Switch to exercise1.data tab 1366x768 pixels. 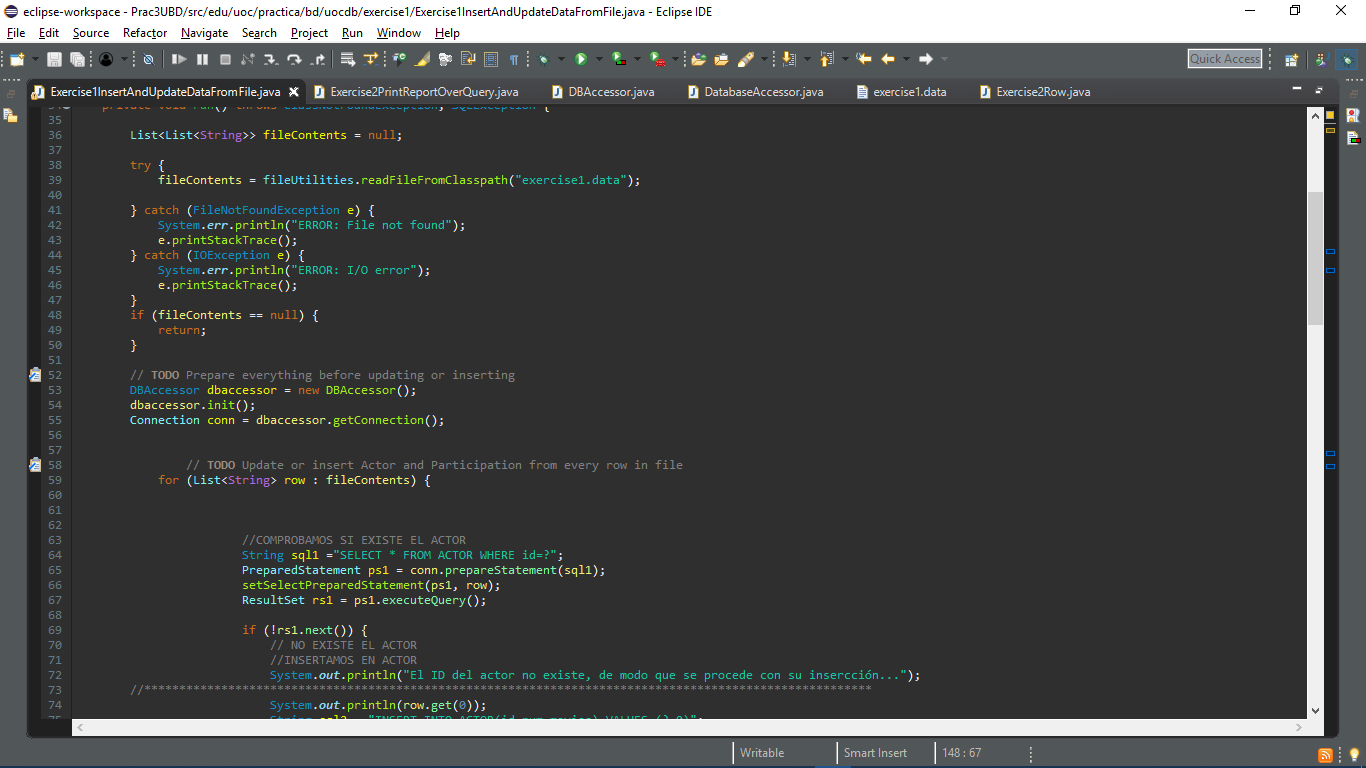point(901,92)
